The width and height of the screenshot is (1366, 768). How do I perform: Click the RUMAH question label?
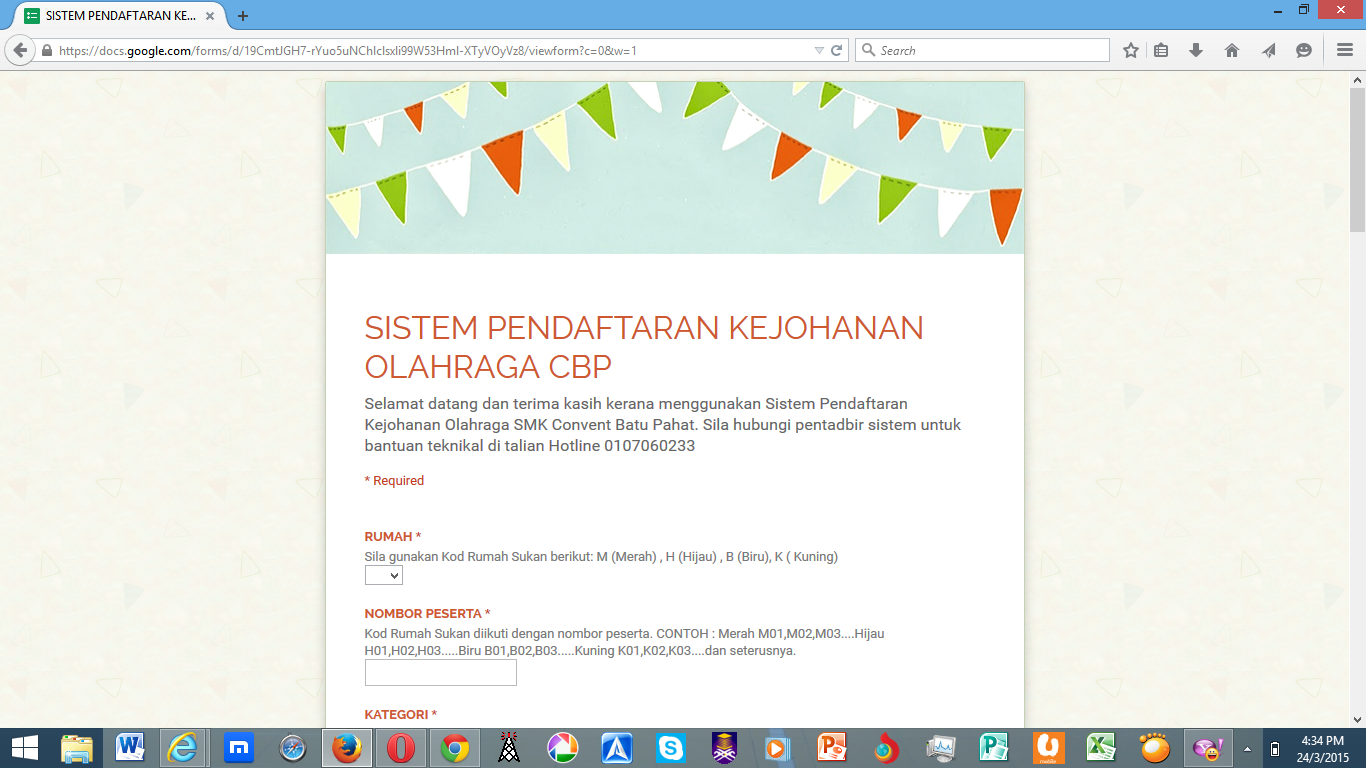click(x=392, y=537)
